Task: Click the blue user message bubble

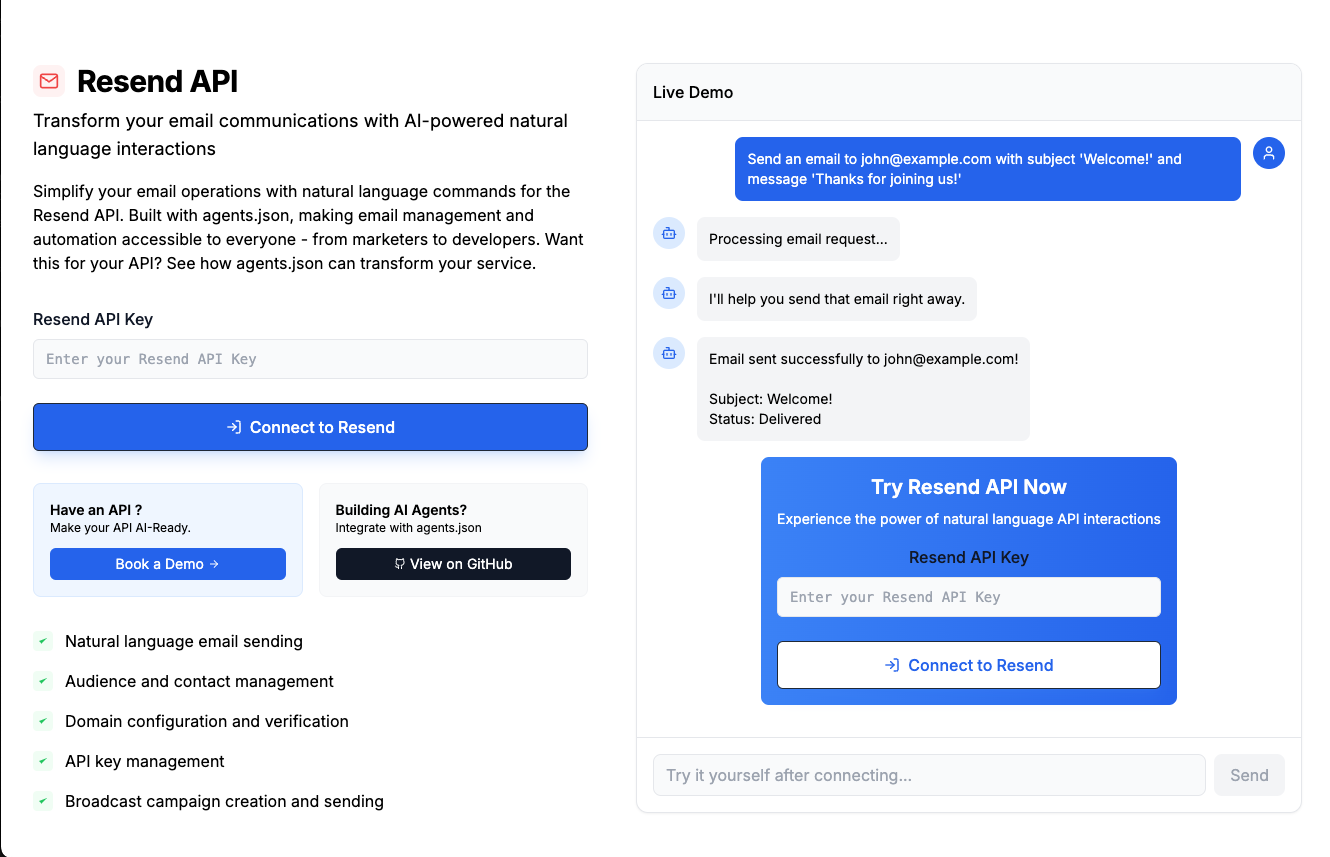Action: coord(987,169)
